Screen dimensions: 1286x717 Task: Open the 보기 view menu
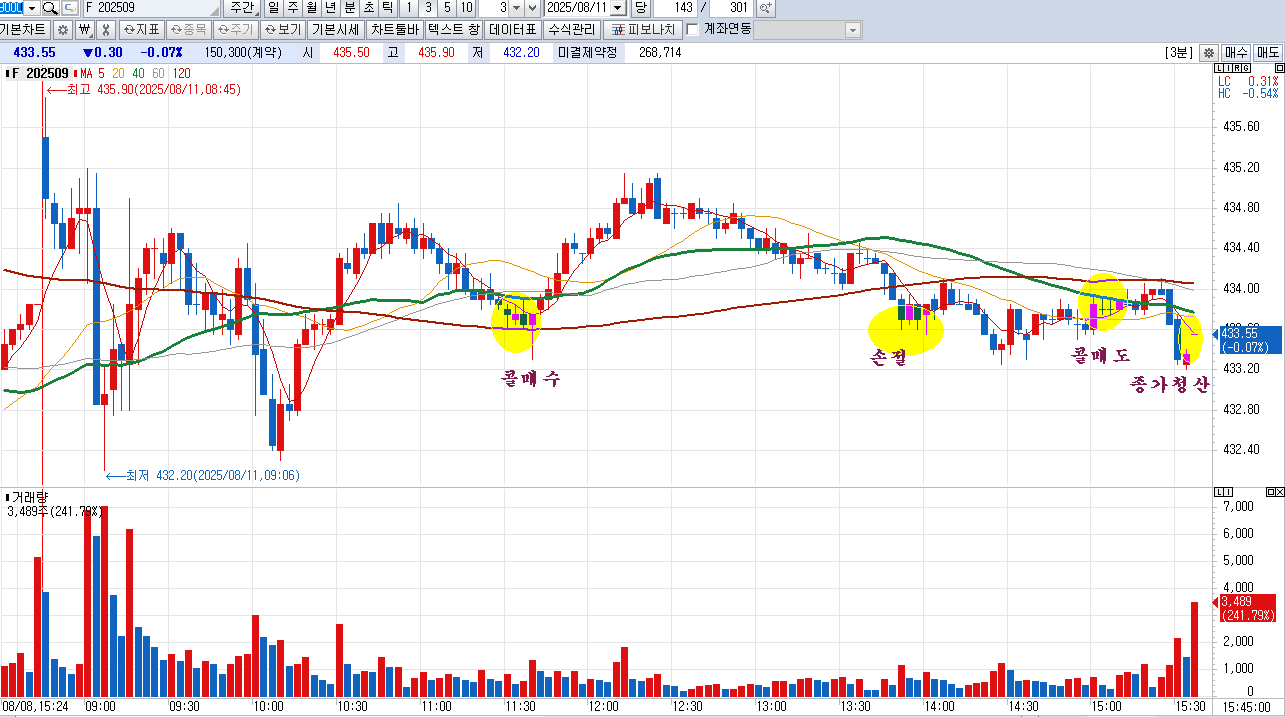click(281, 29)
